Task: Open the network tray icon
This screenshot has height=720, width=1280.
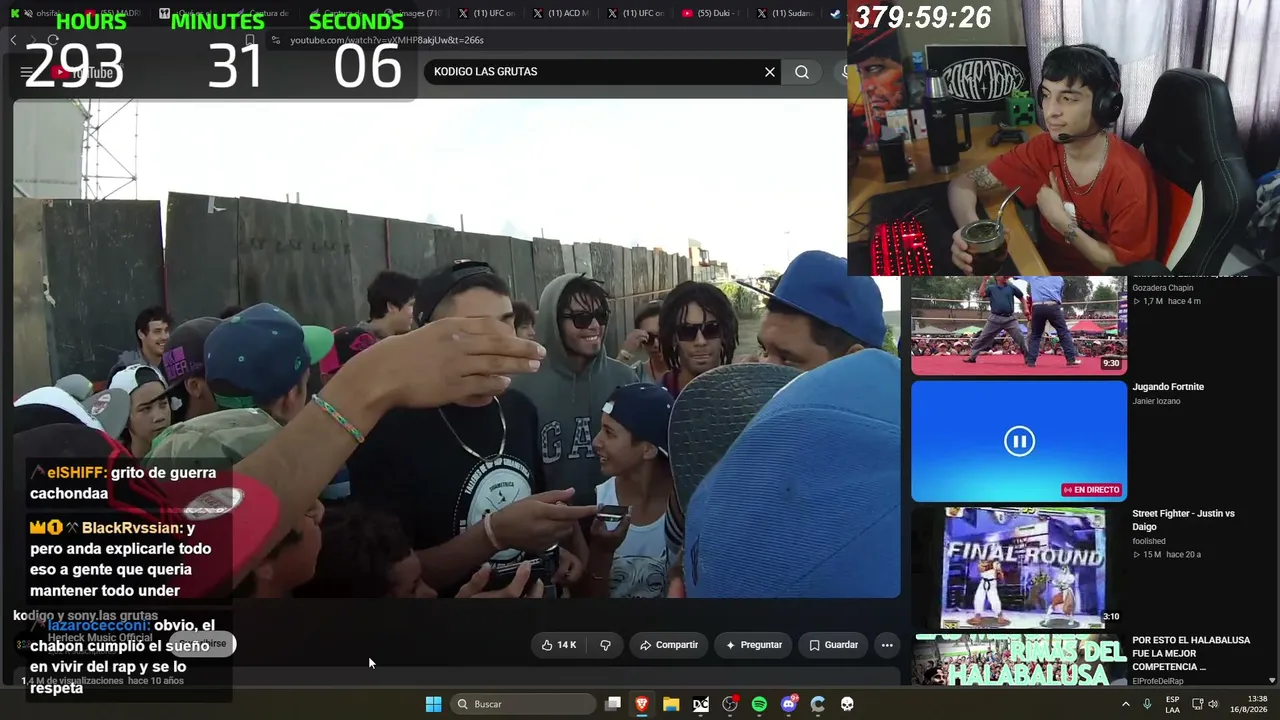Action: point(1197,704)
